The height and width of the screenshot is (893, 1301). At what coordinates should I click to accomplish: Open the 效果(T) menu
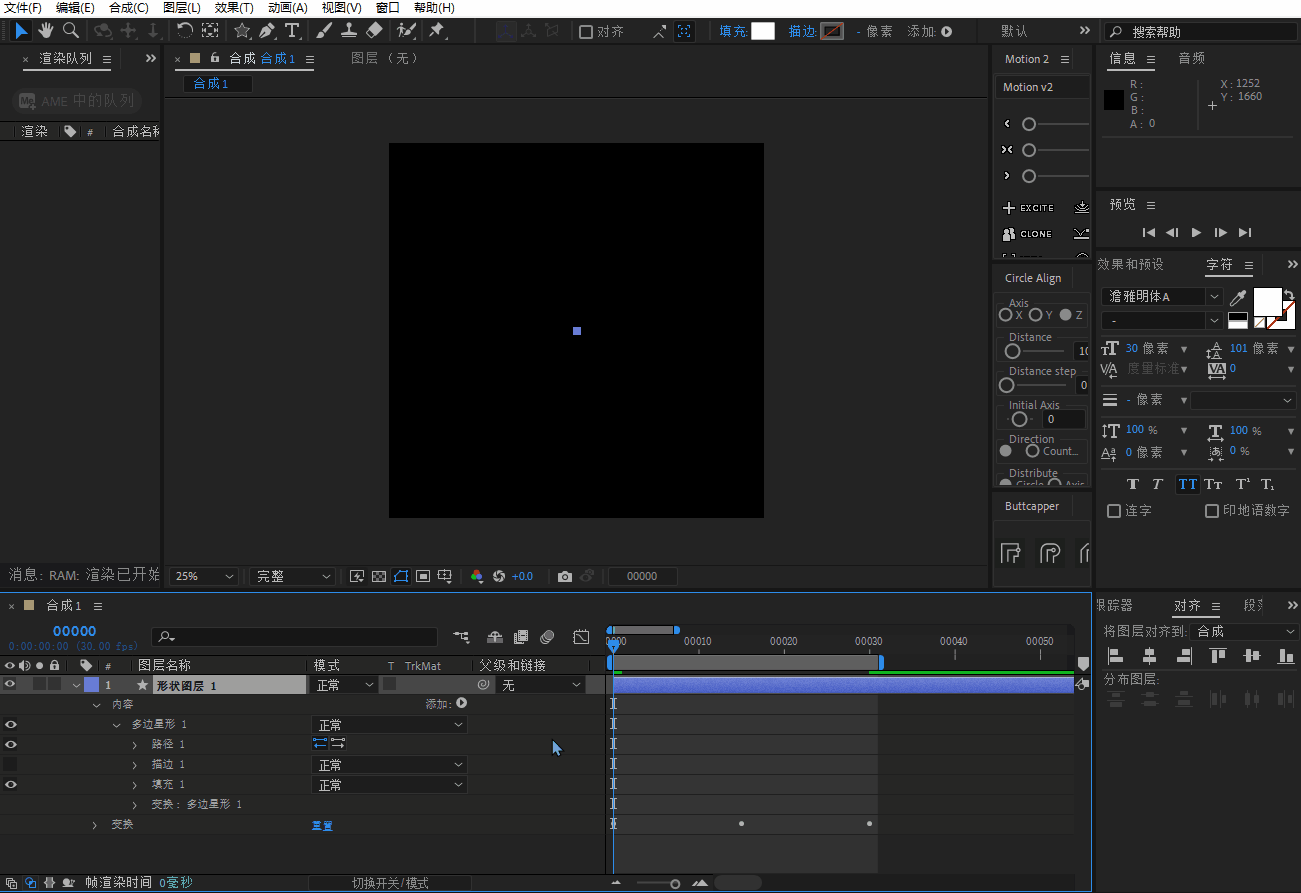point(234,8)
